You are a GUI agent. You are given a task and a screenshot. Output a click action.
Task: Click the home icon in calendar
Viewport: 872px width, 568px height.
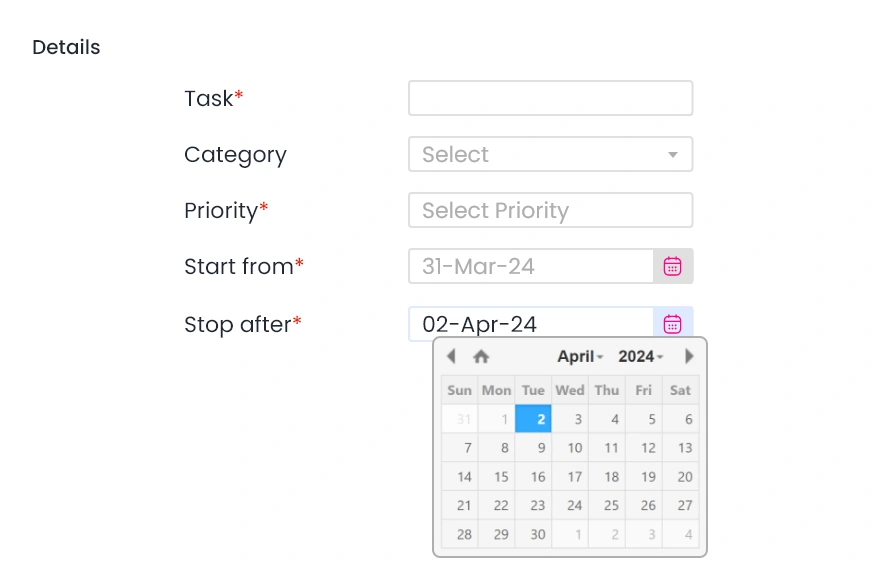pyautogui.click(x=481, y=356)
